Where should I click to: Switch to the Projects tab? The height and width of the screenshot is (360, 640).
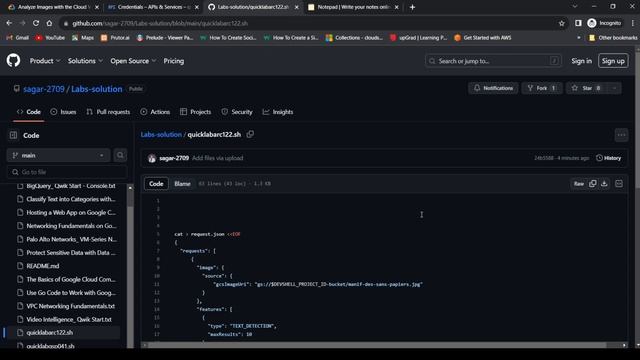pyautogui.click(x=196, y=112)
